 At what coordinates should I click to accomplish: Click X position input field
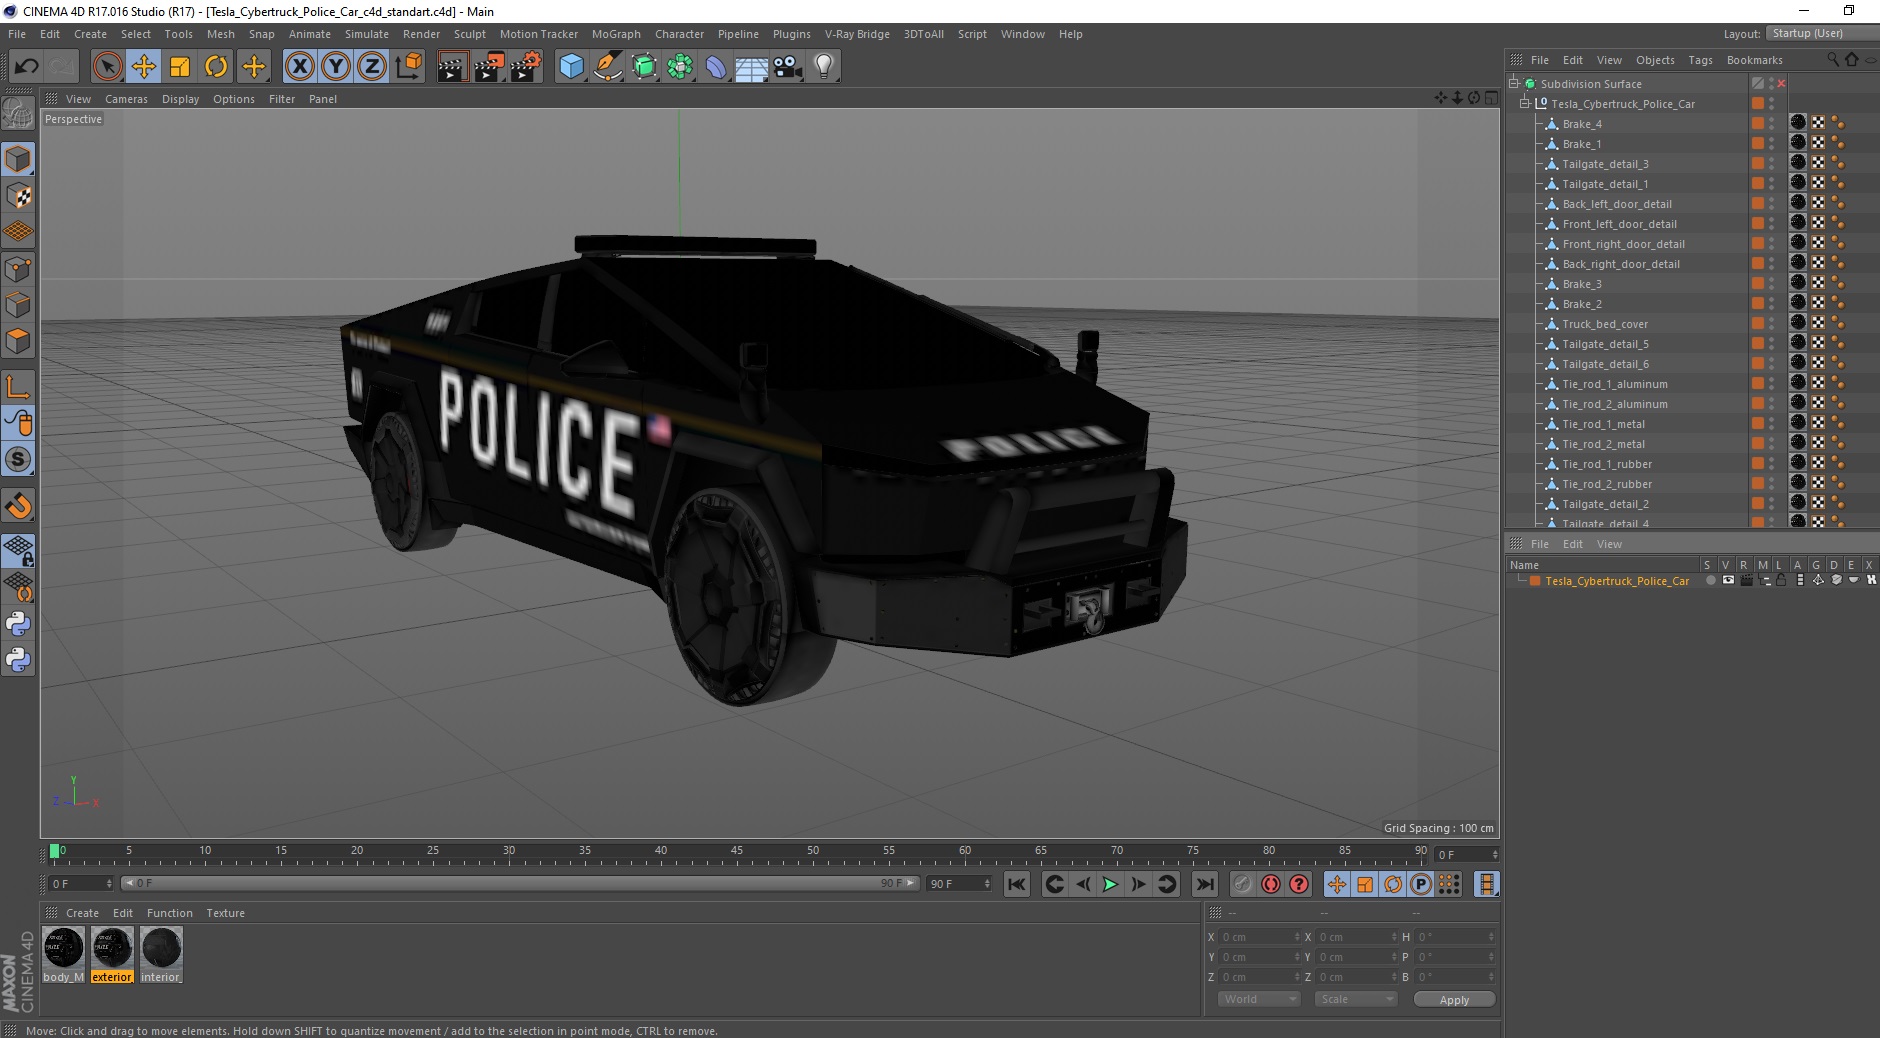coord(1258,937)
